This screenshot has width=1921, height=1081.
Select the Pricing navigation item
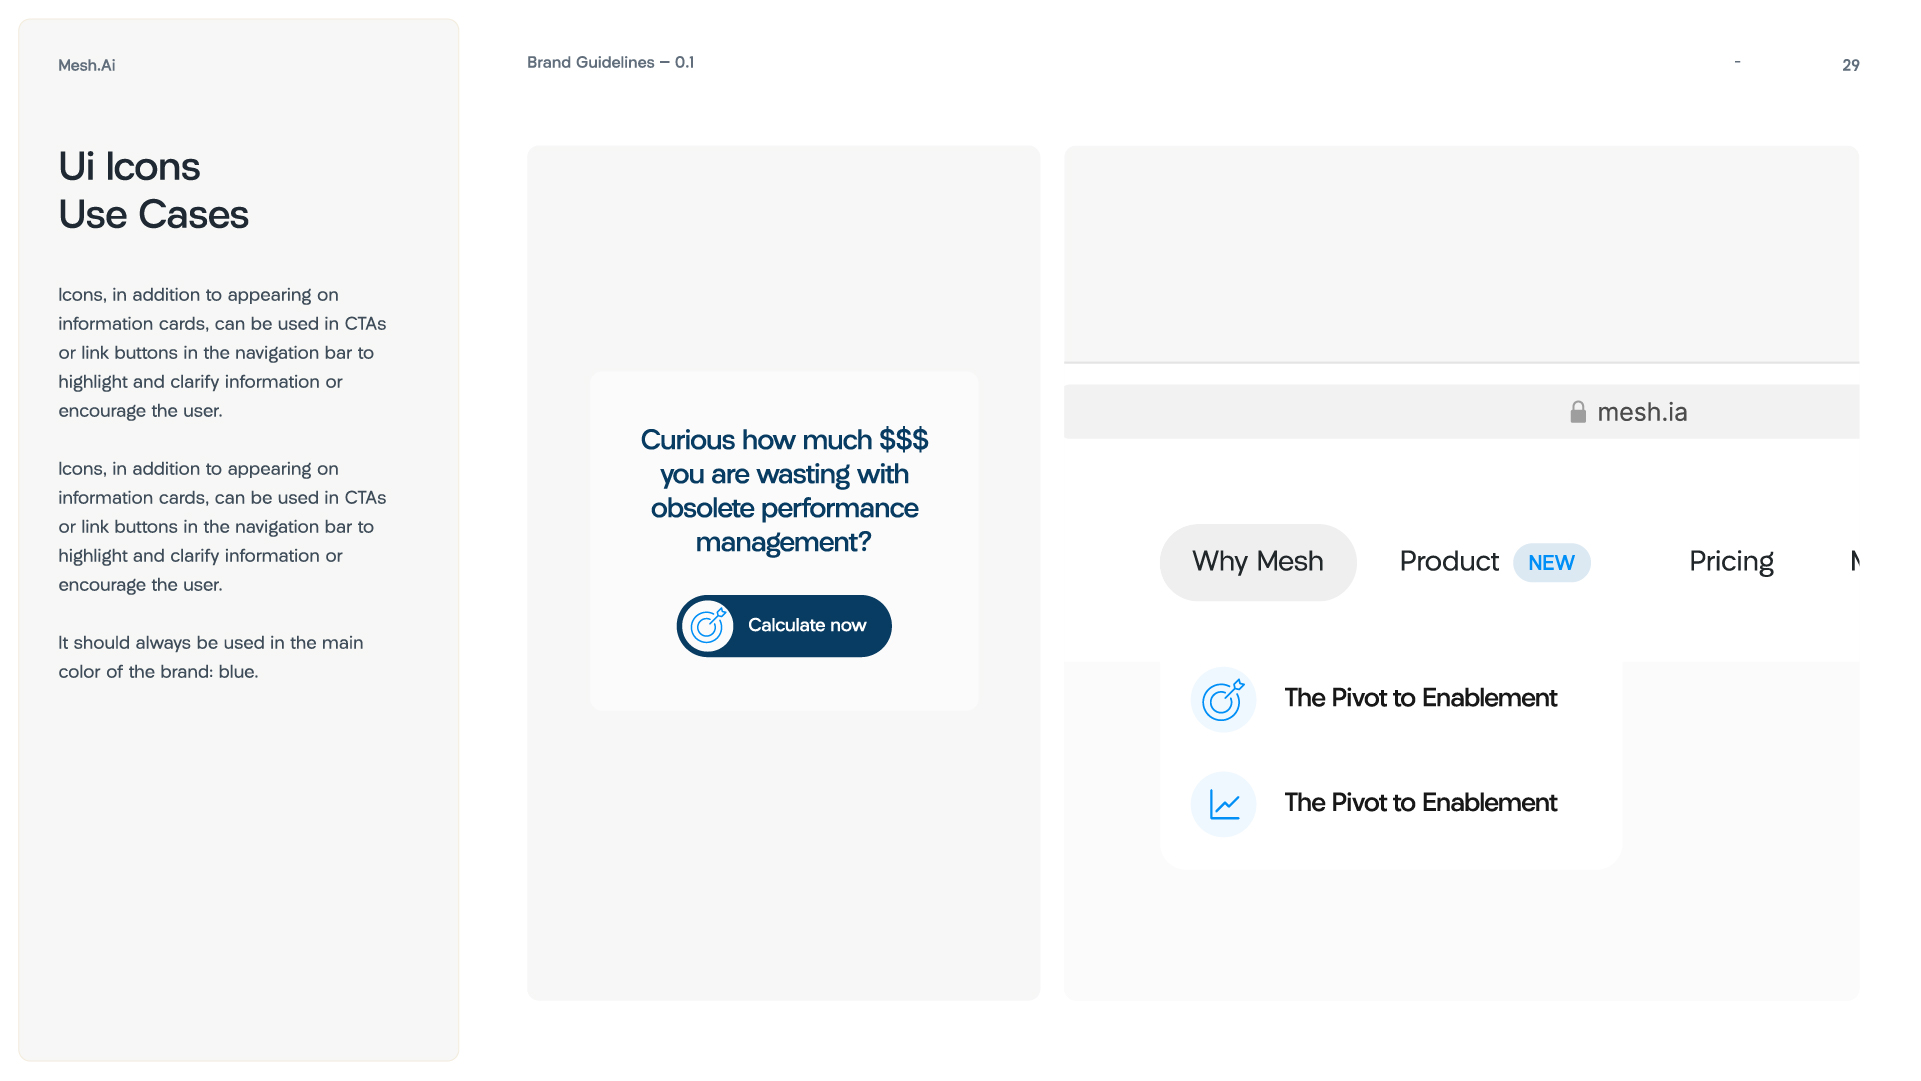click(1731, 562)
